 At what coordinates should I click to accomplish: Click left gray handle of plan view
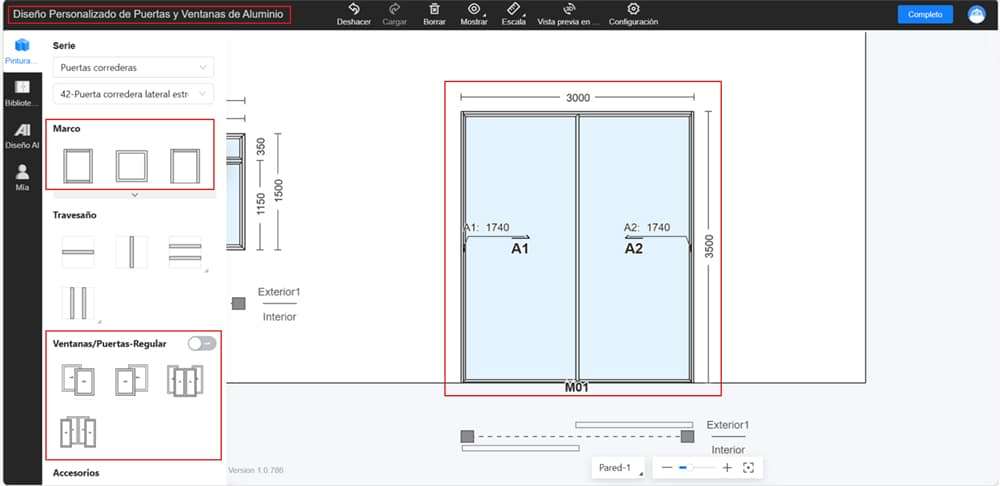[467, 436]
